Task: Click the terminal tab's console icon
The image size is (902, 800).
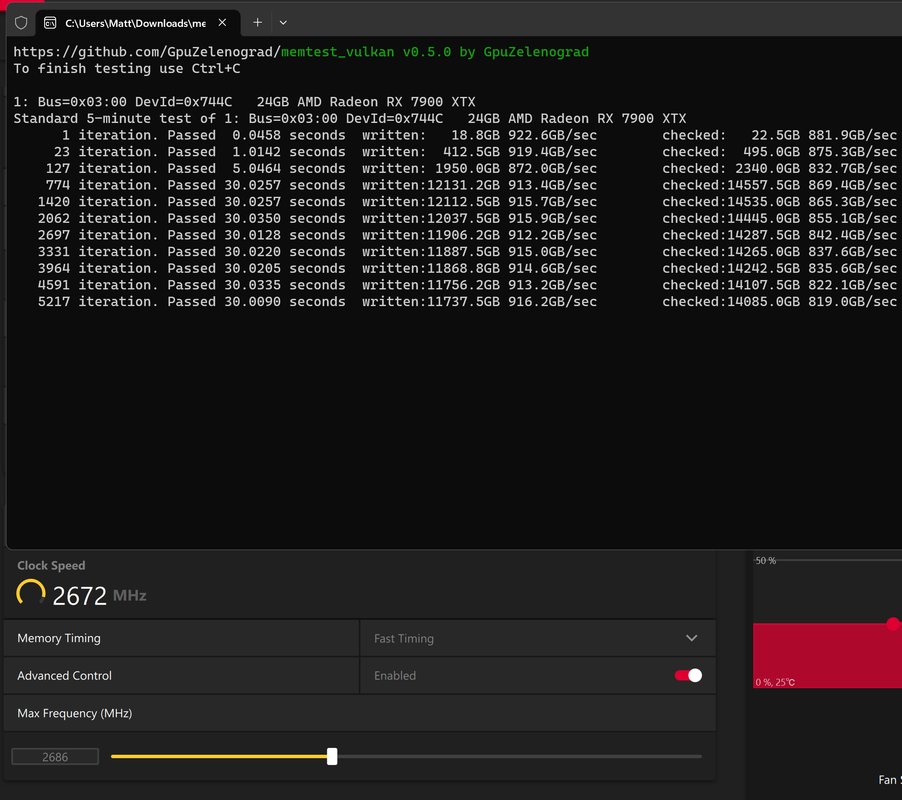Action: (50, 23)
